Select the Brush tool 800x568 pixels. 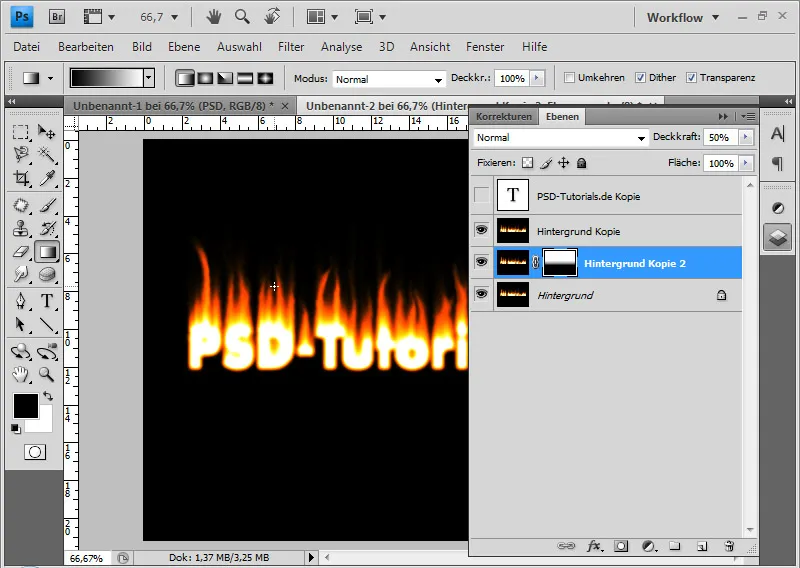47,205
